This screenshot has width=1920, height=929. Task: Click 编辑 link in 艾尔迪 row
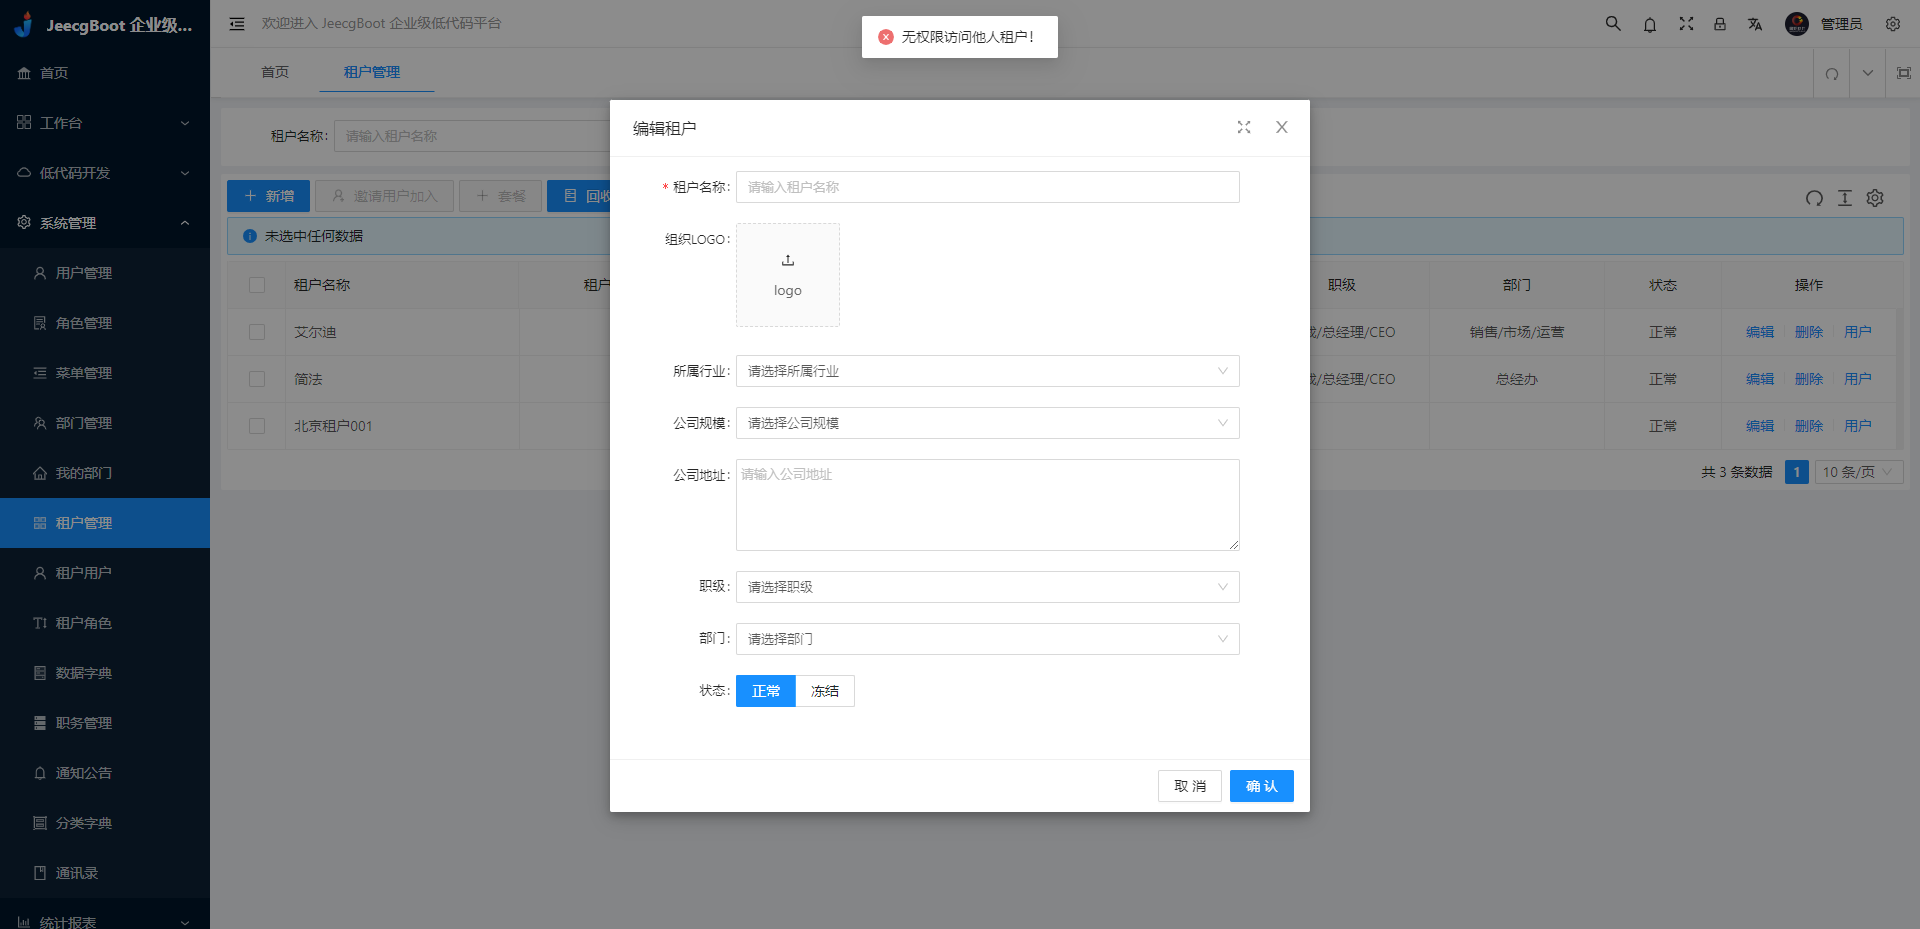click(1760, 332)
